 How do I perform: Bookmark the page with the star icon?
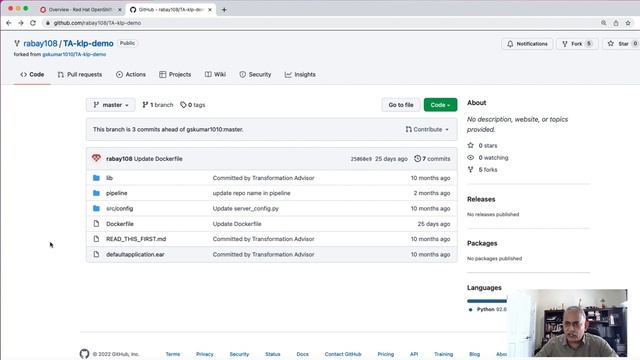628,23
